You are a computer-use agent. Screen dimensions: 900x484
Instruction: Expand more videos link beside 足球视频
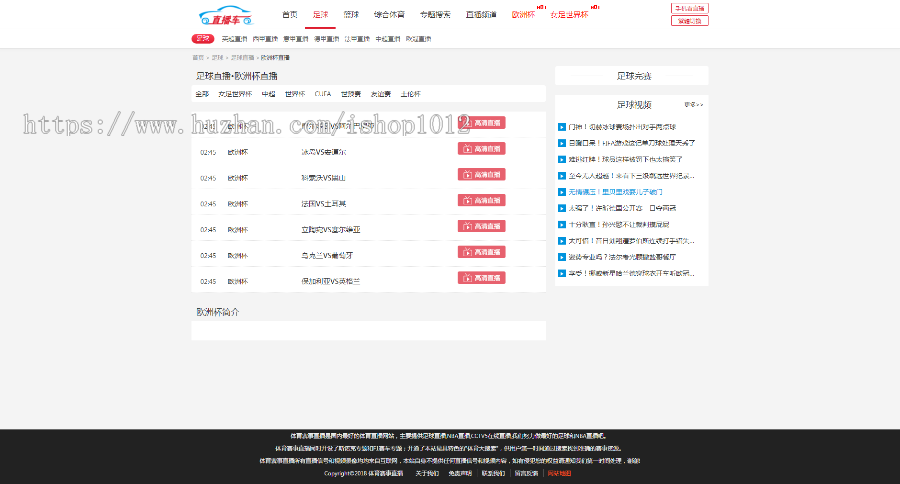(693, 104)
